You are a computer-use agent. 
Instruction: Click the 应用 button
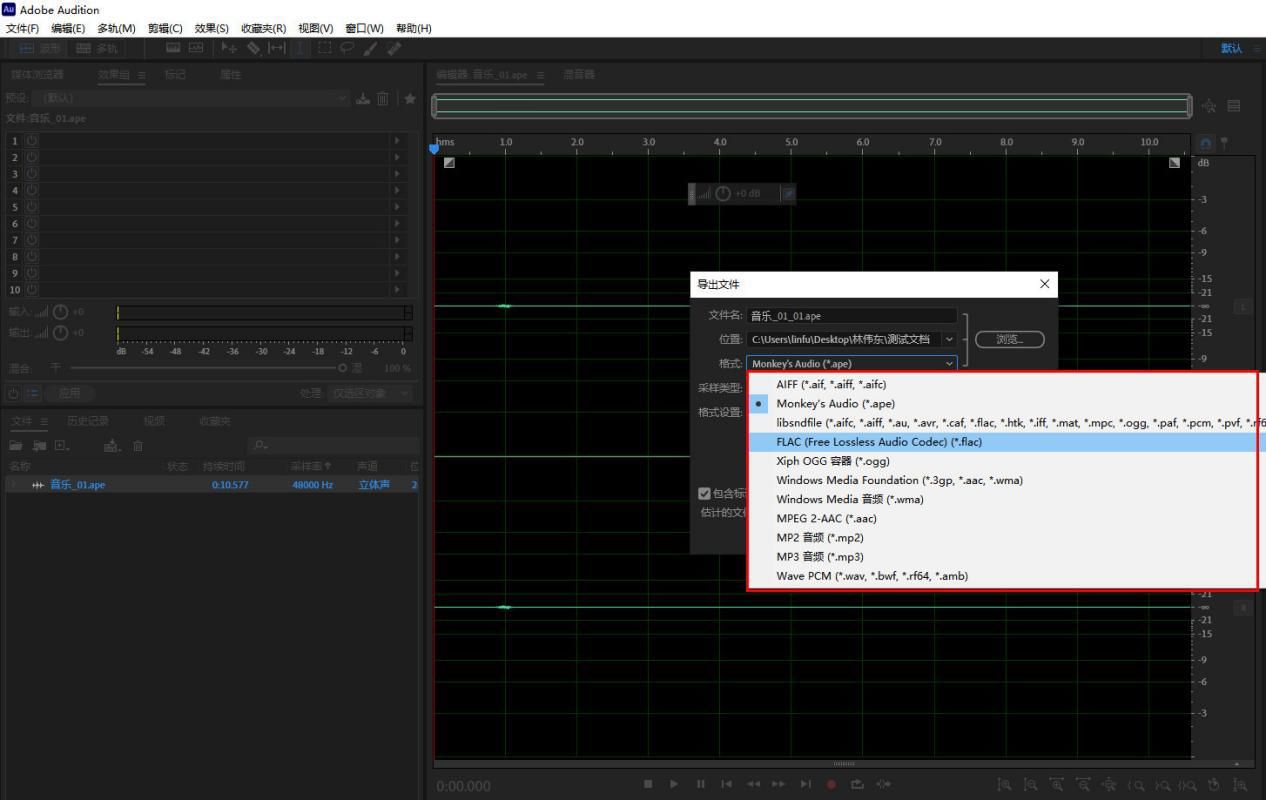[70, 392]
